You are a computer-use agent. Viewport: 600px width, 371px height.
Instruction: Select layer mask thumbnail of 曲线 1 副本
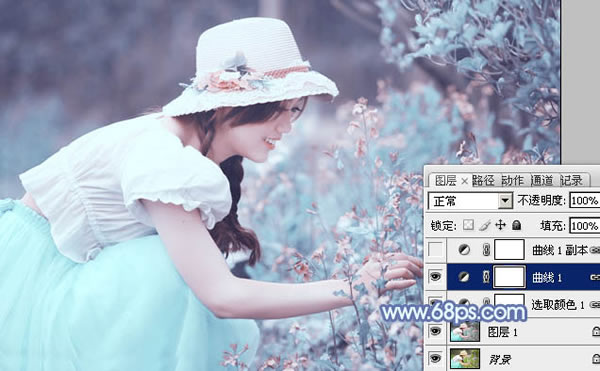[509, 250]
